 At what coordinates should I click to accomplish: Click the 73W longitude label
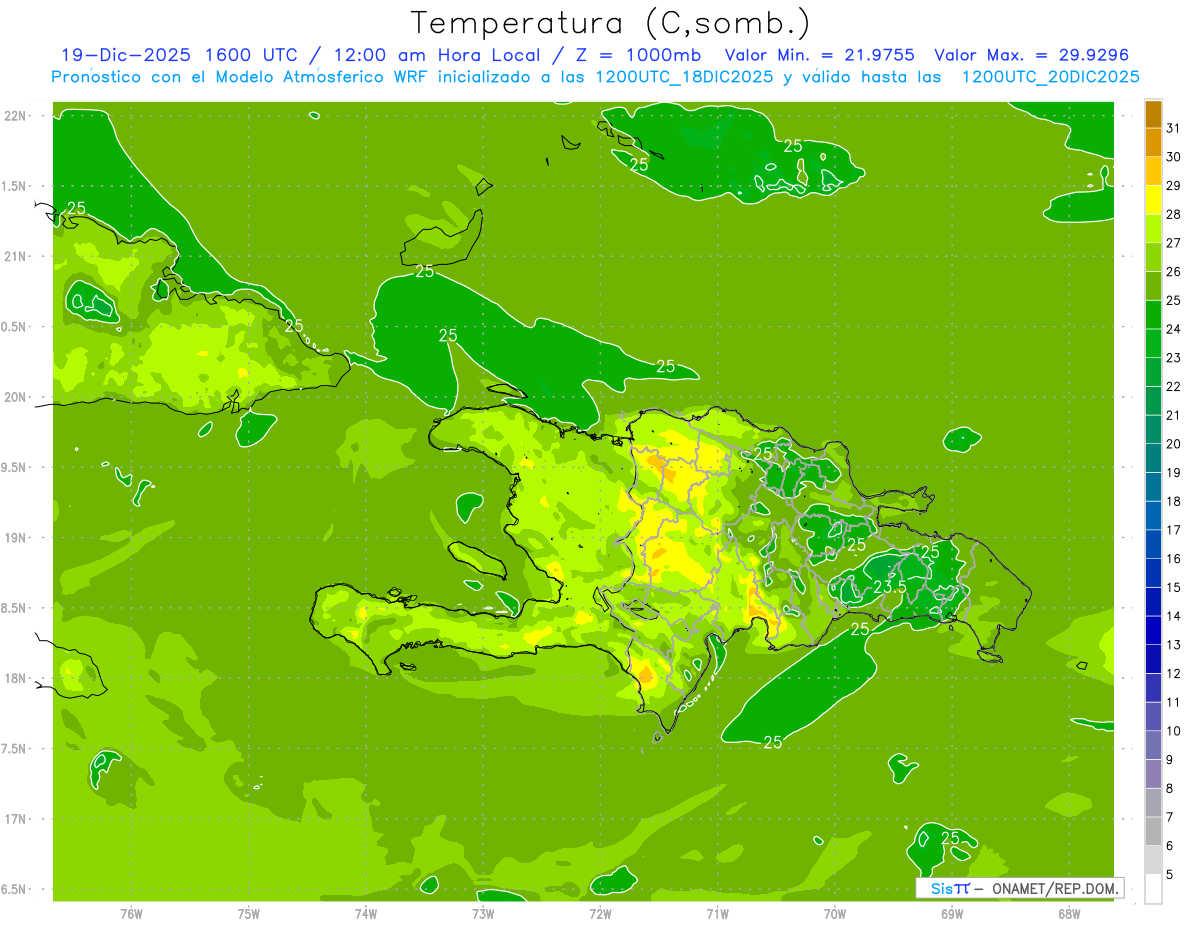[x=483, y=913]
